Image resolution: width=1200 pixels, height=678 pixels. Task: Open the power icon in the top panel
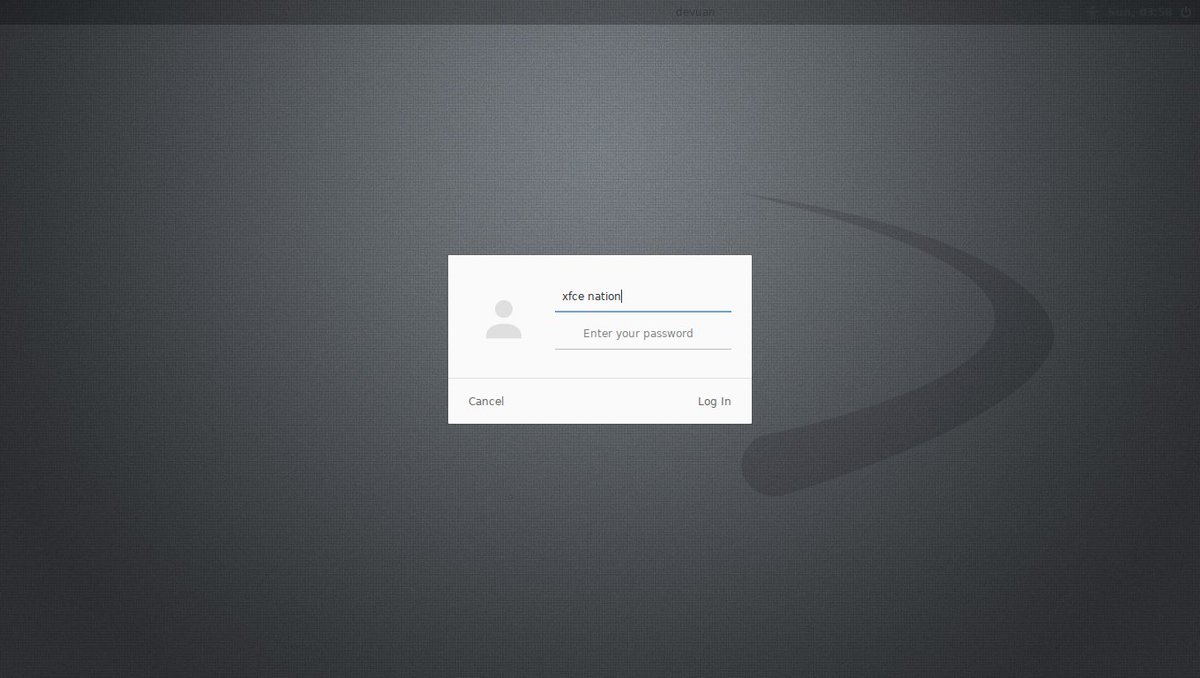click(1185, 12)
